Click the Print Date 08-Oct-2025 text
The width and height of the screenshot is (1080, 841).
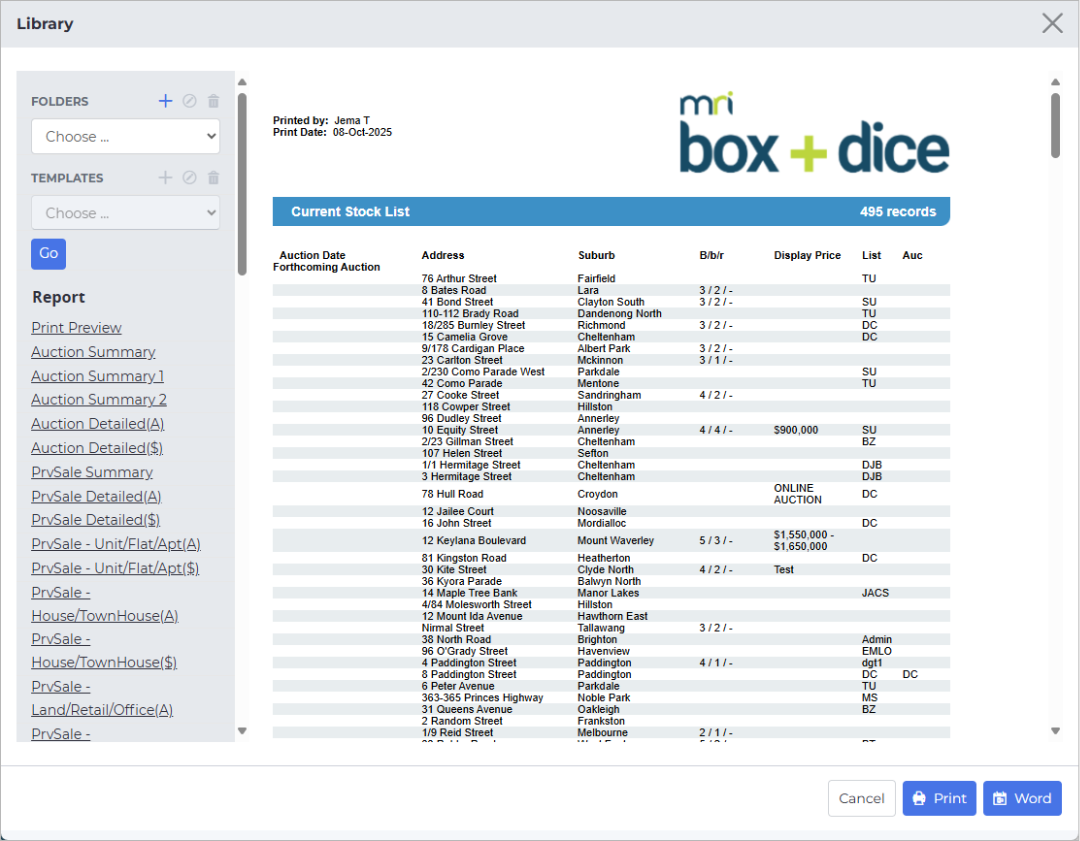332,132
